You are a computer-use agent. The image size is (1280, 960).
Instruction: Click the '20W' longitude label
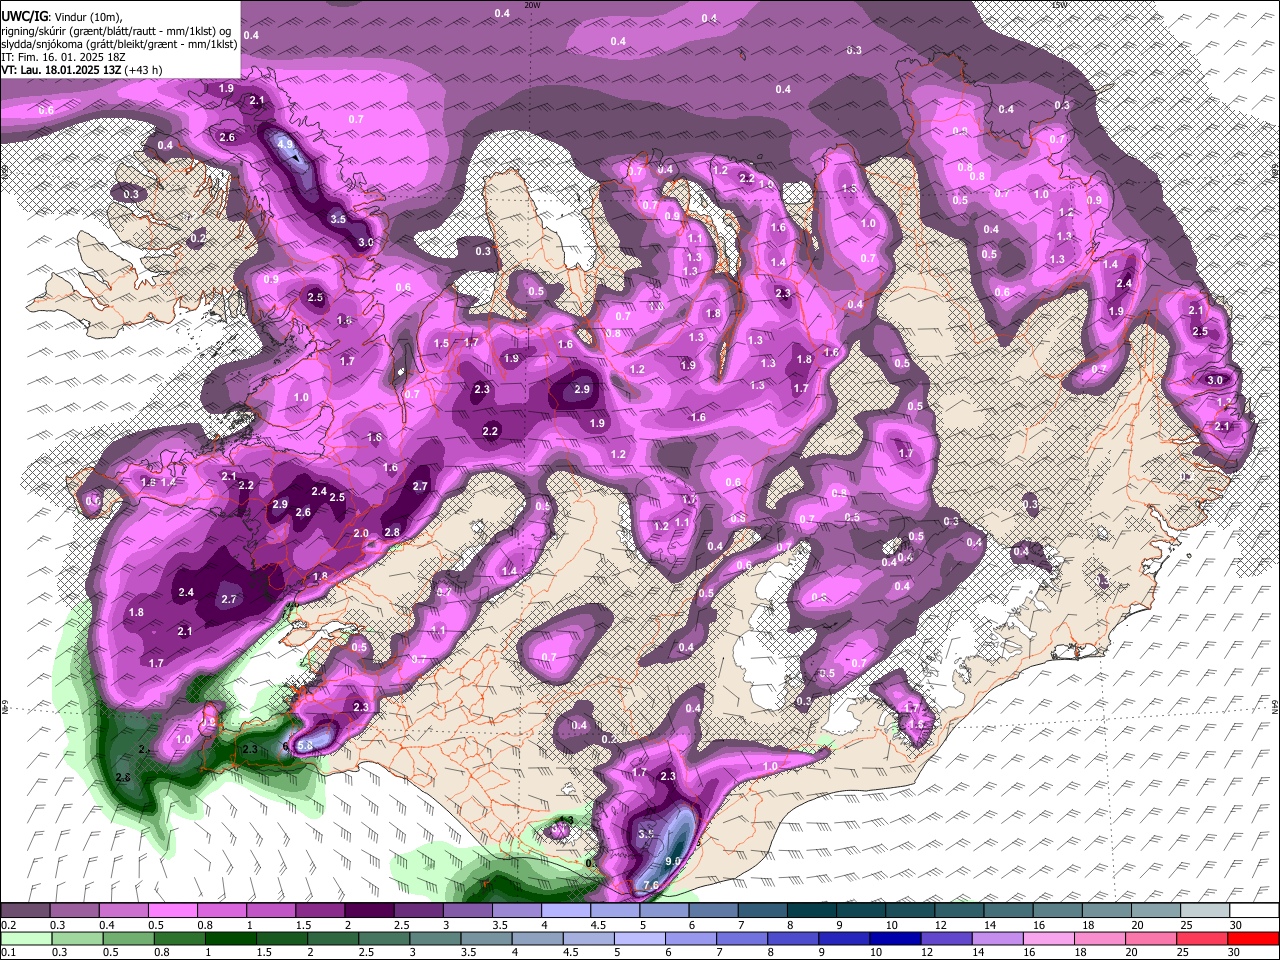point(533,6)
